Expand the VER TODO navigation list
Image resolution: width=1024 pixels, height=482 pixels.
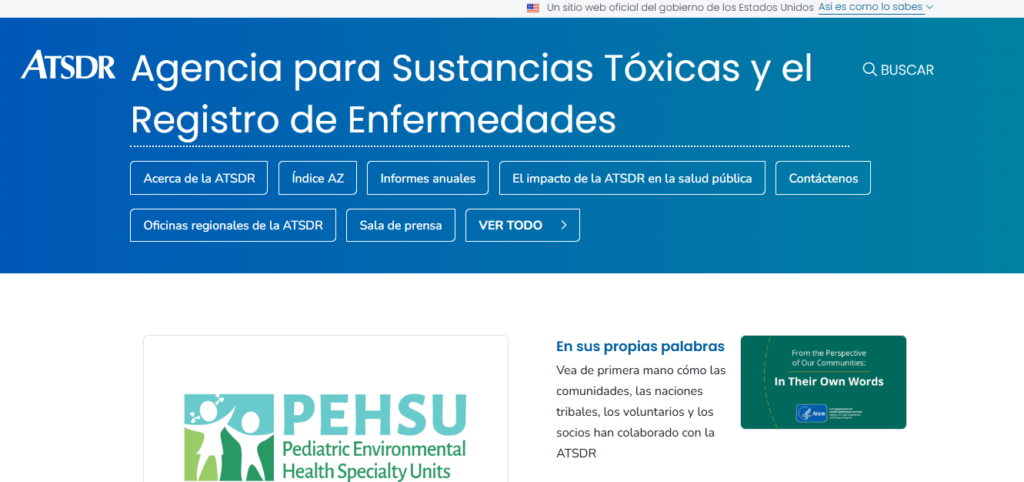[x=522, y=225]
